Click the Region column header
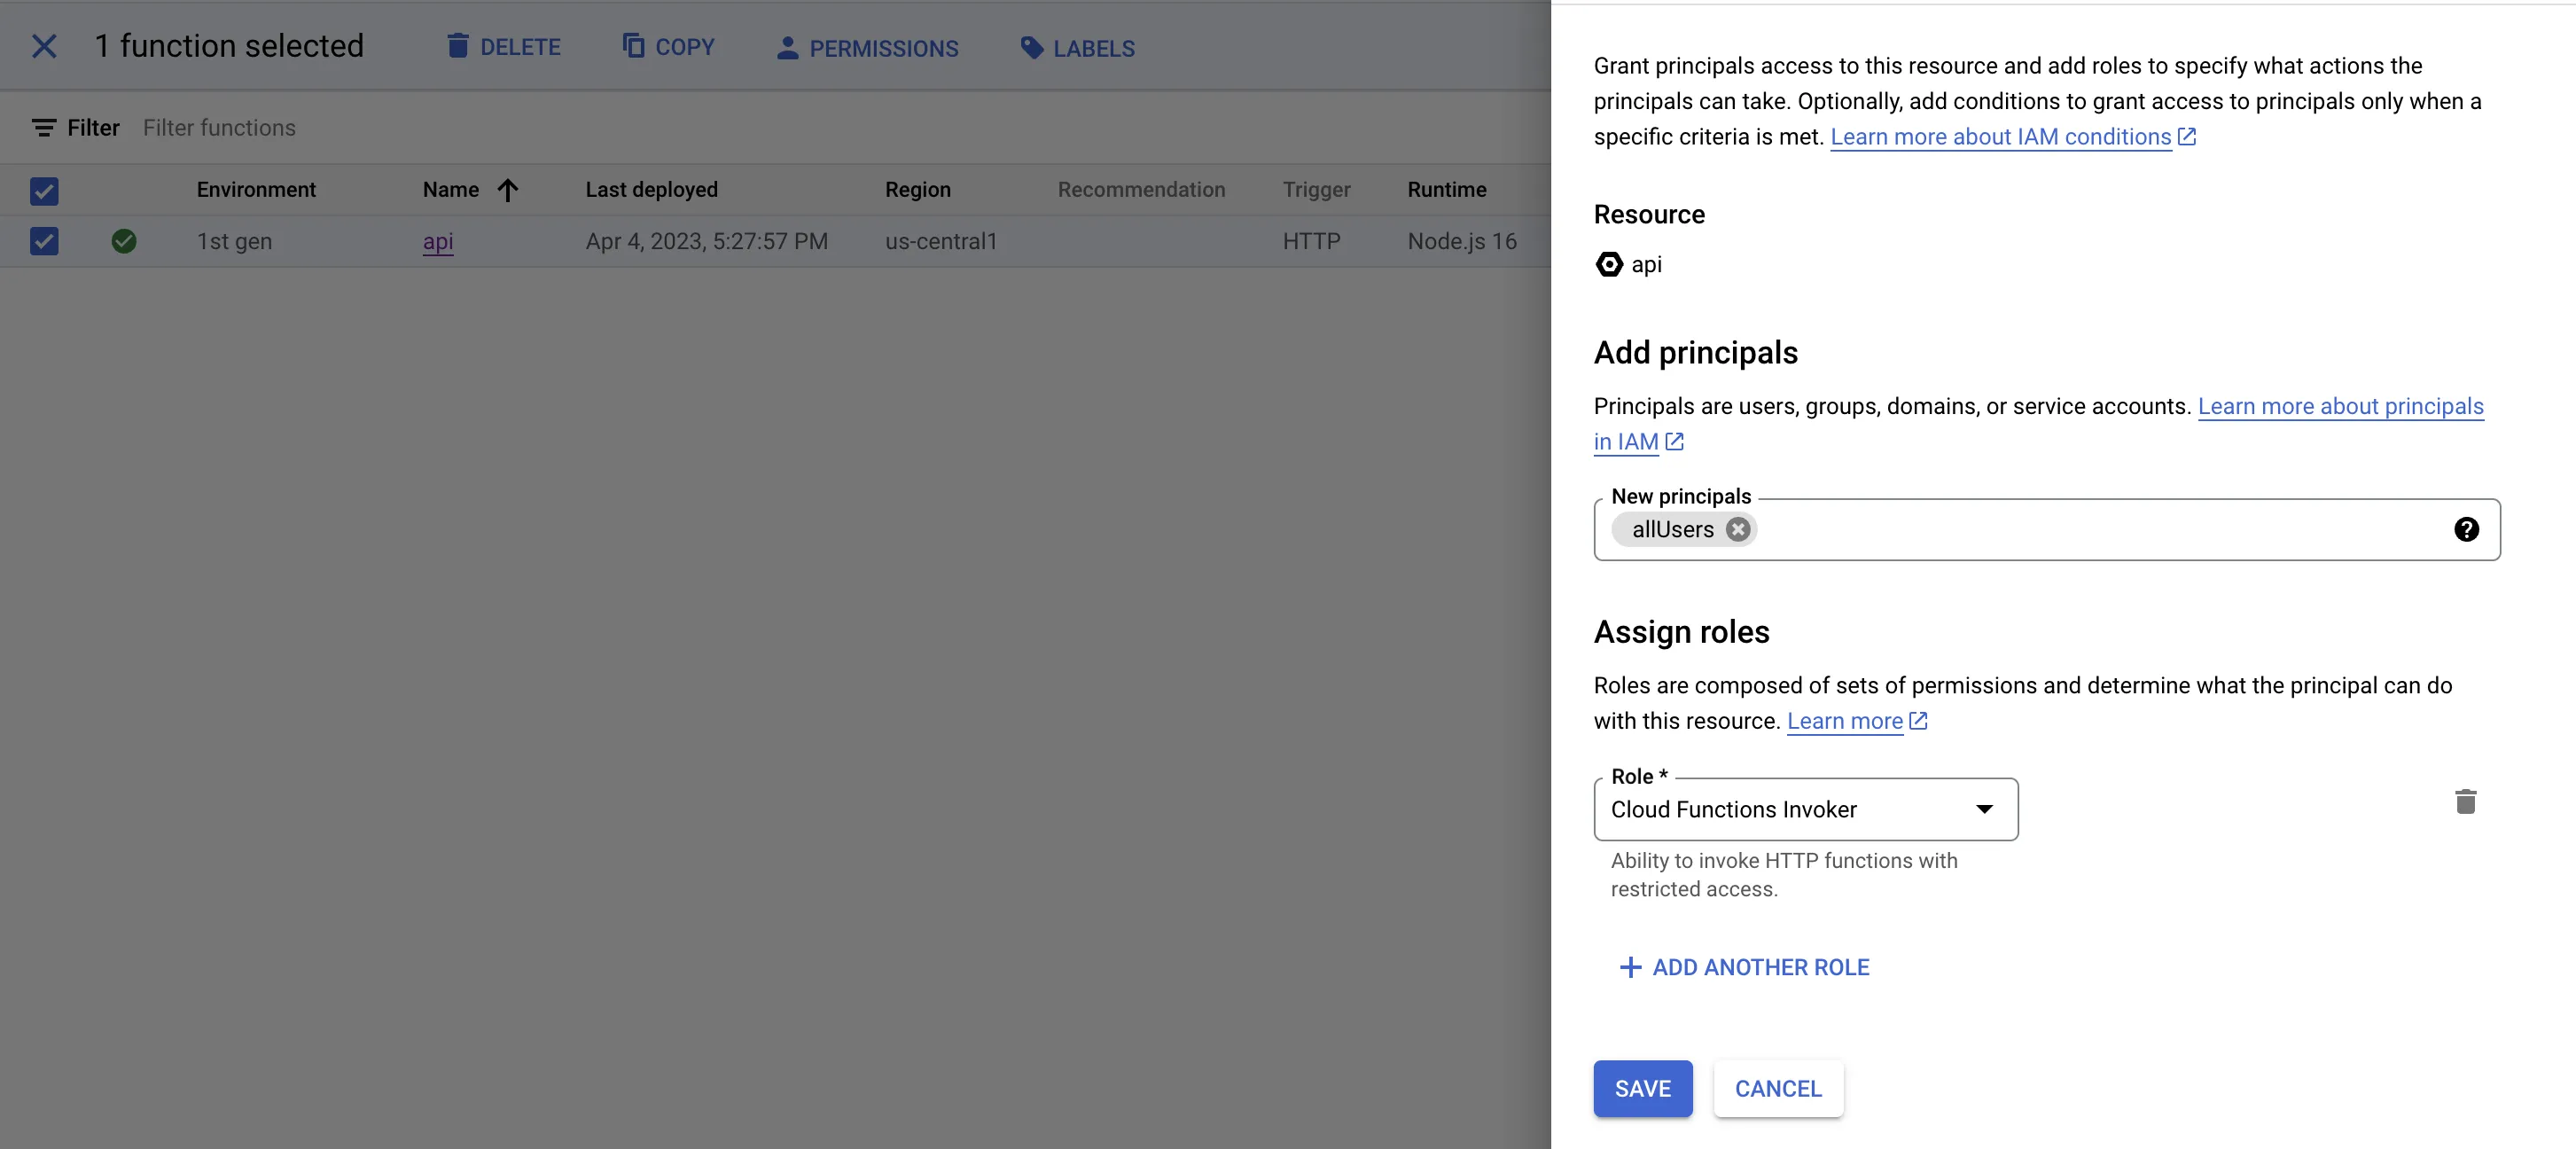This screenshot has width=2576, height=1149. click(917, 190)
